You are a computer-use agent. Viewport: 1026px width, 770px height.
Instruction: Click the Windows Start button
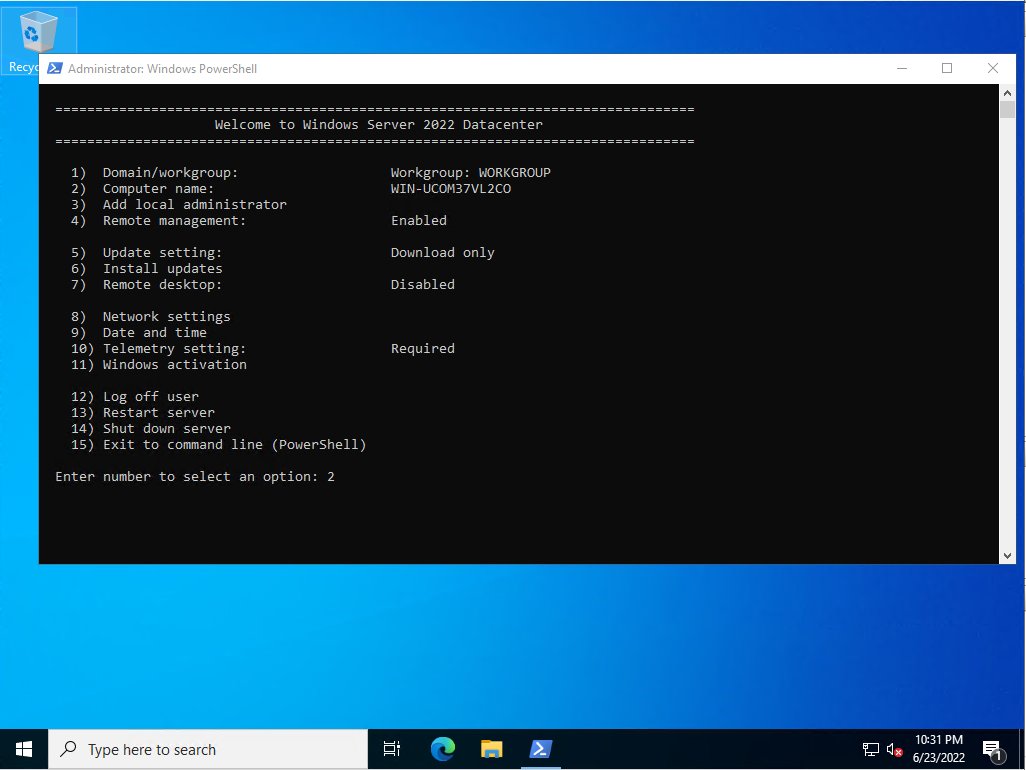22,748
